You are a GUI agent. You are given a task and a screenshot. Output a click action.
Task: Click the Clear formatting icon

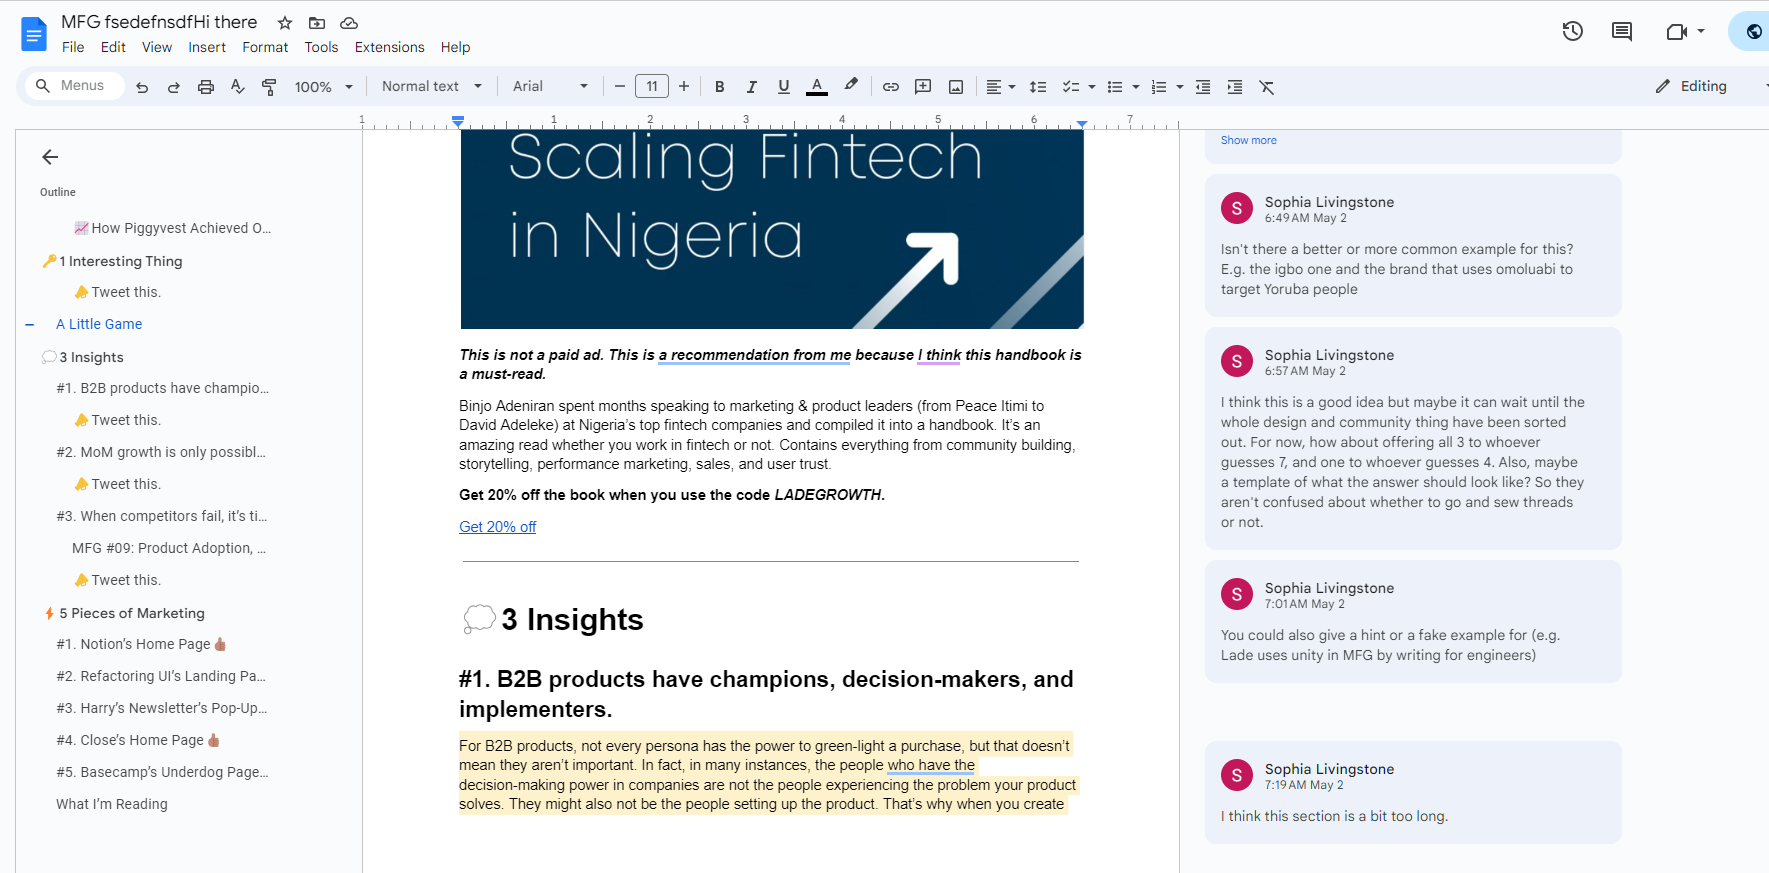tap(1267, 87)
